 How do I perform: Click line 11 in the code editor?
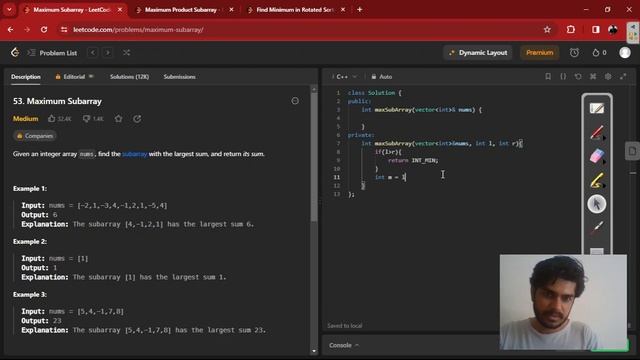[391, 177]
